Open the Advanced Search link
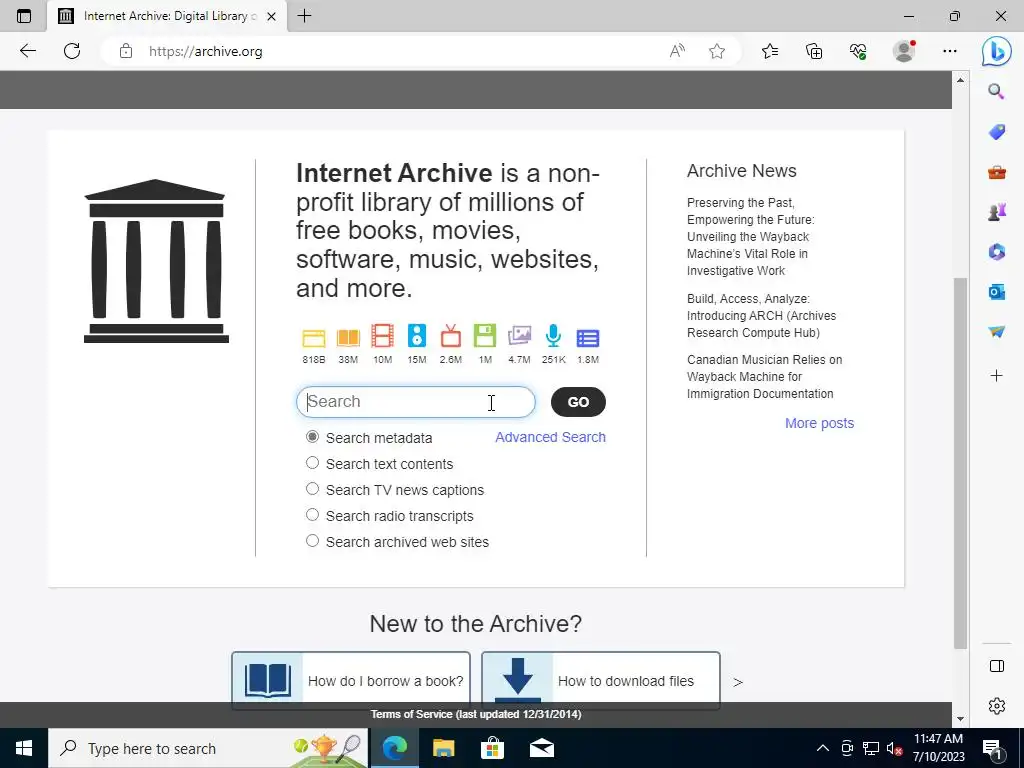 tap(550, 437)
